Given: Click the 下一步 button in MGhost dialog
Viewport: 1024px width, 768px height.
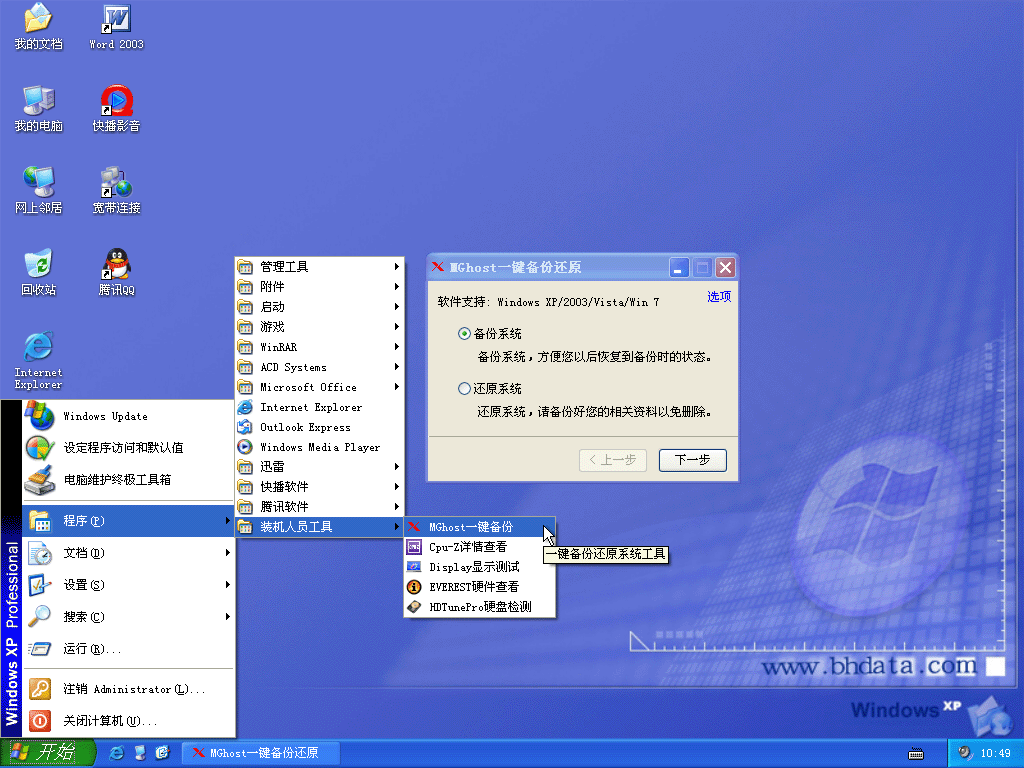Looking at the screenshot, I should click(x=692, y=460).
